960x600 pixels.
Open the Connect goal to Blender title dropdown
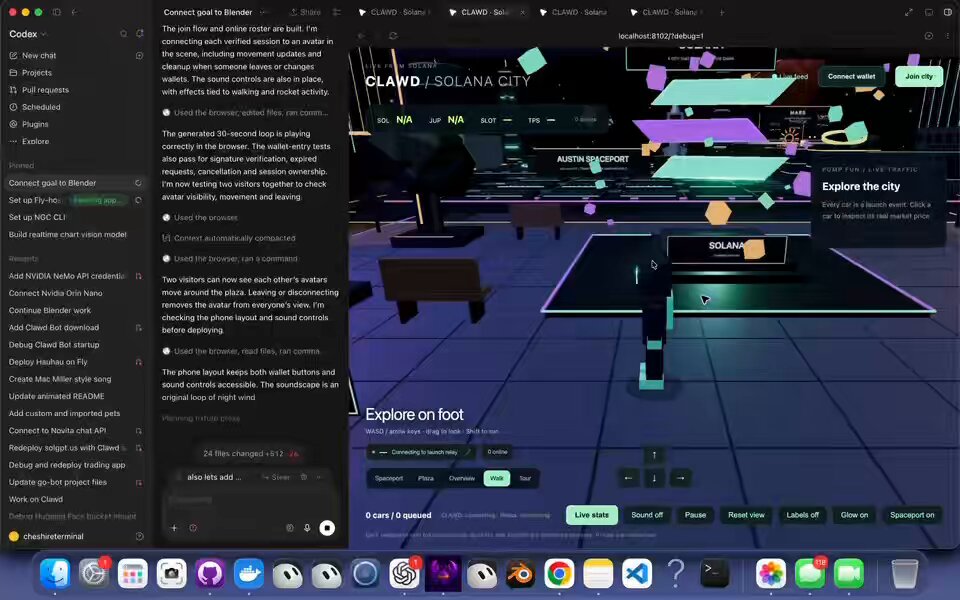263,12
